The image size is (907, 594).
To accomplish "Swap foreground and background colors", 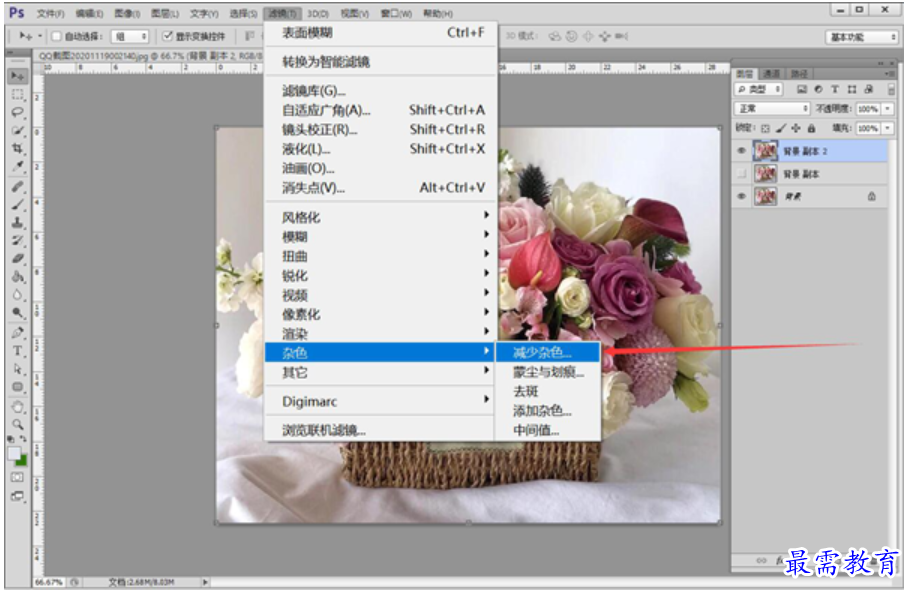I will coord(24,439).
